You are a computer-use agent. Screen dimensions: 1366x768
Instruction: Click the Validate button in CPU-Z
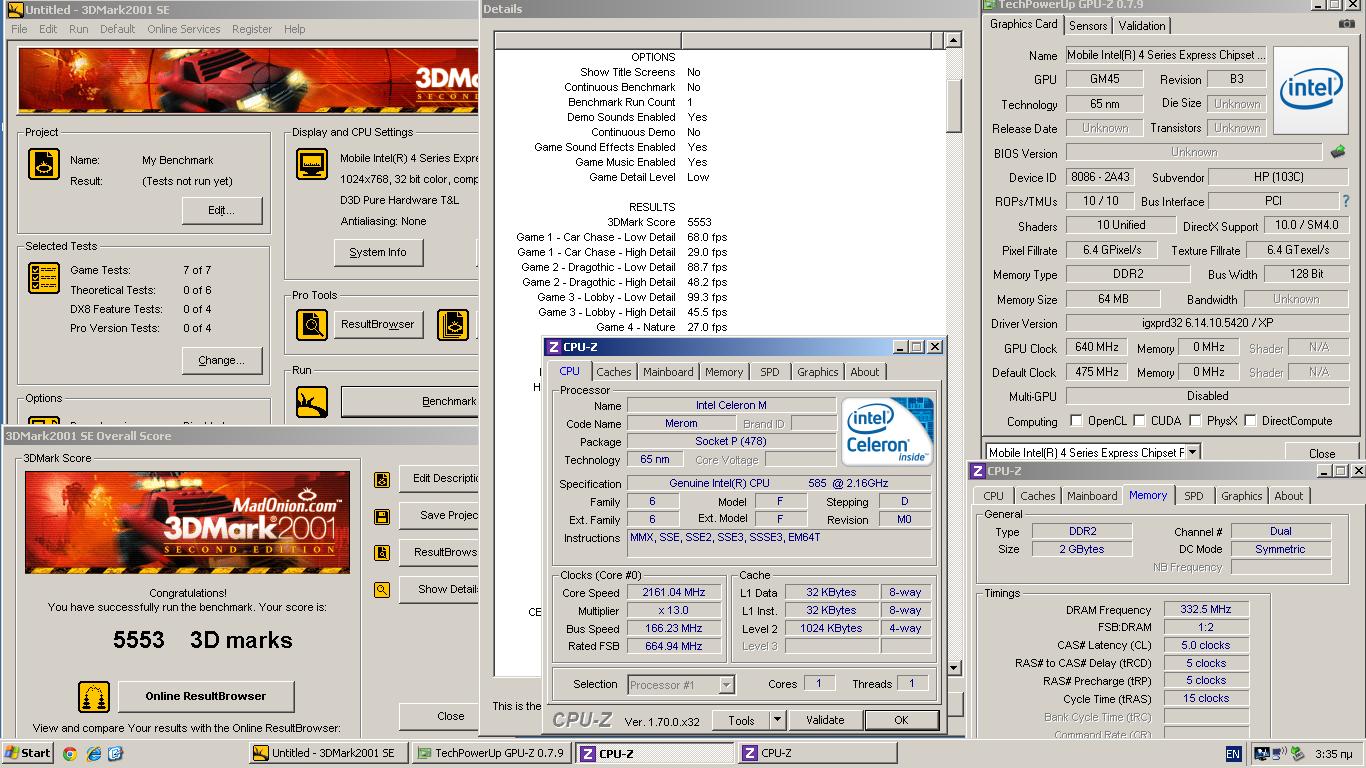point(825,720)
